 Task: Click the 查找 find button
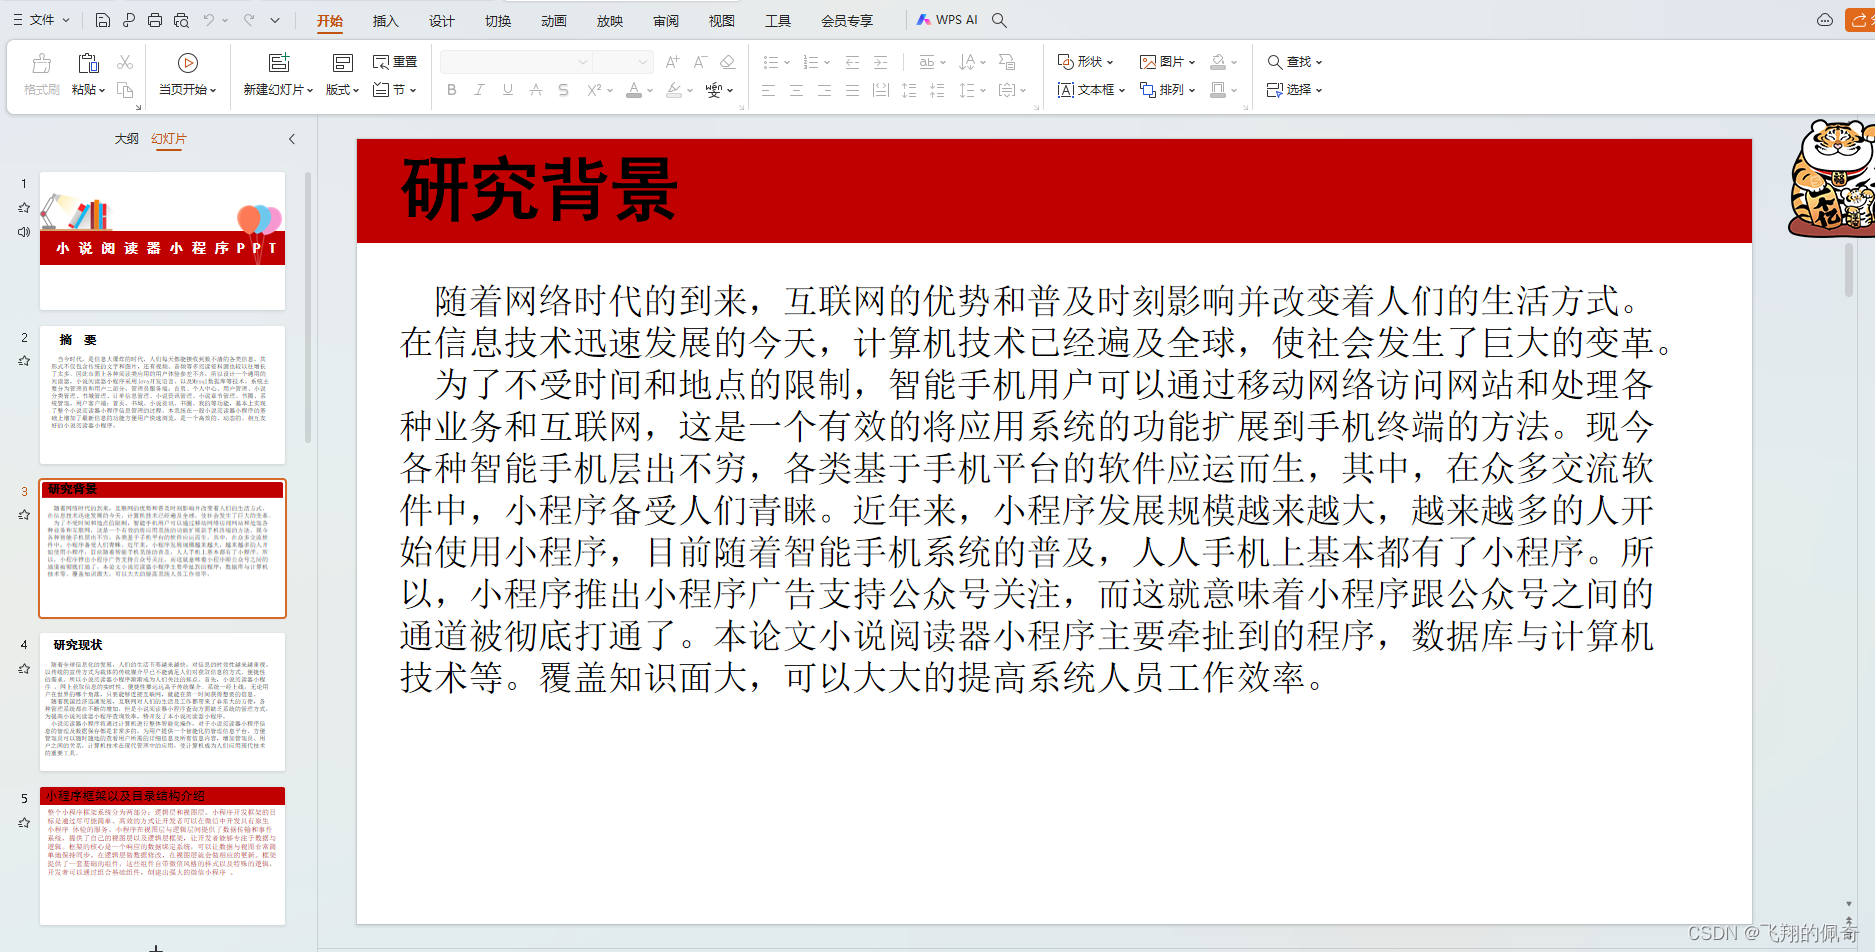pyautogui.click(x=1295, y=62)
